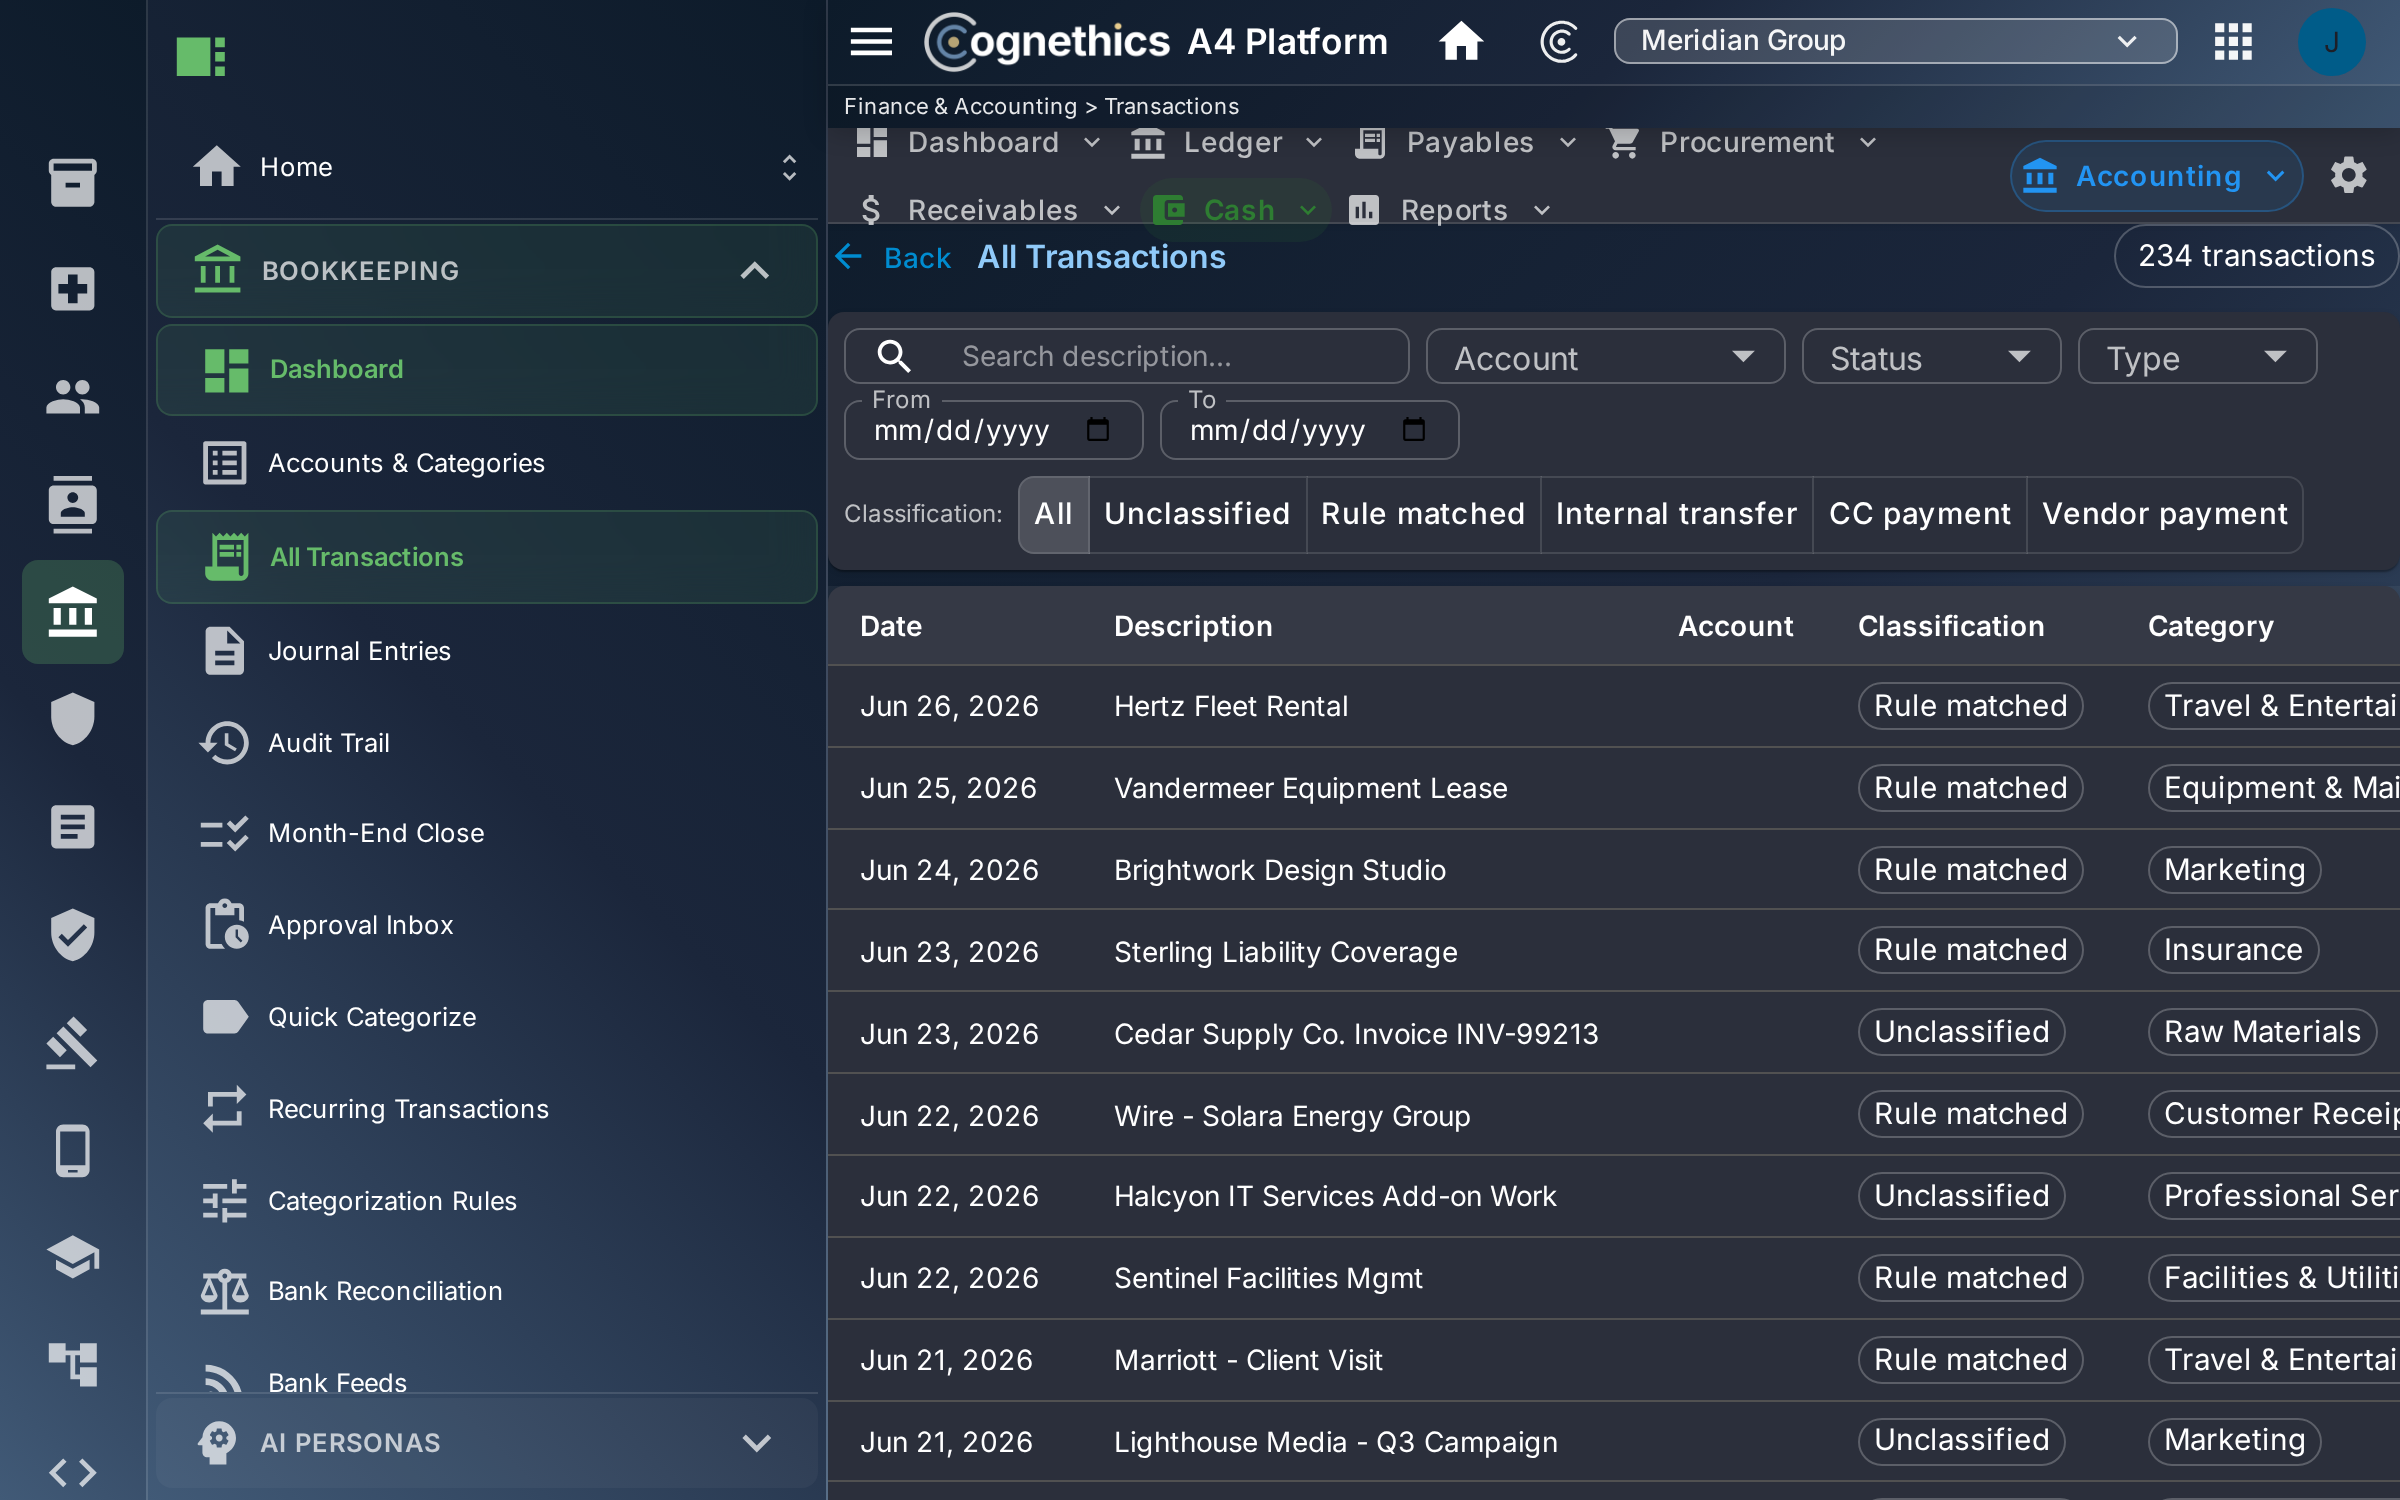
Task: Filter classification by Unclassified
Action: pos(1197,514)
